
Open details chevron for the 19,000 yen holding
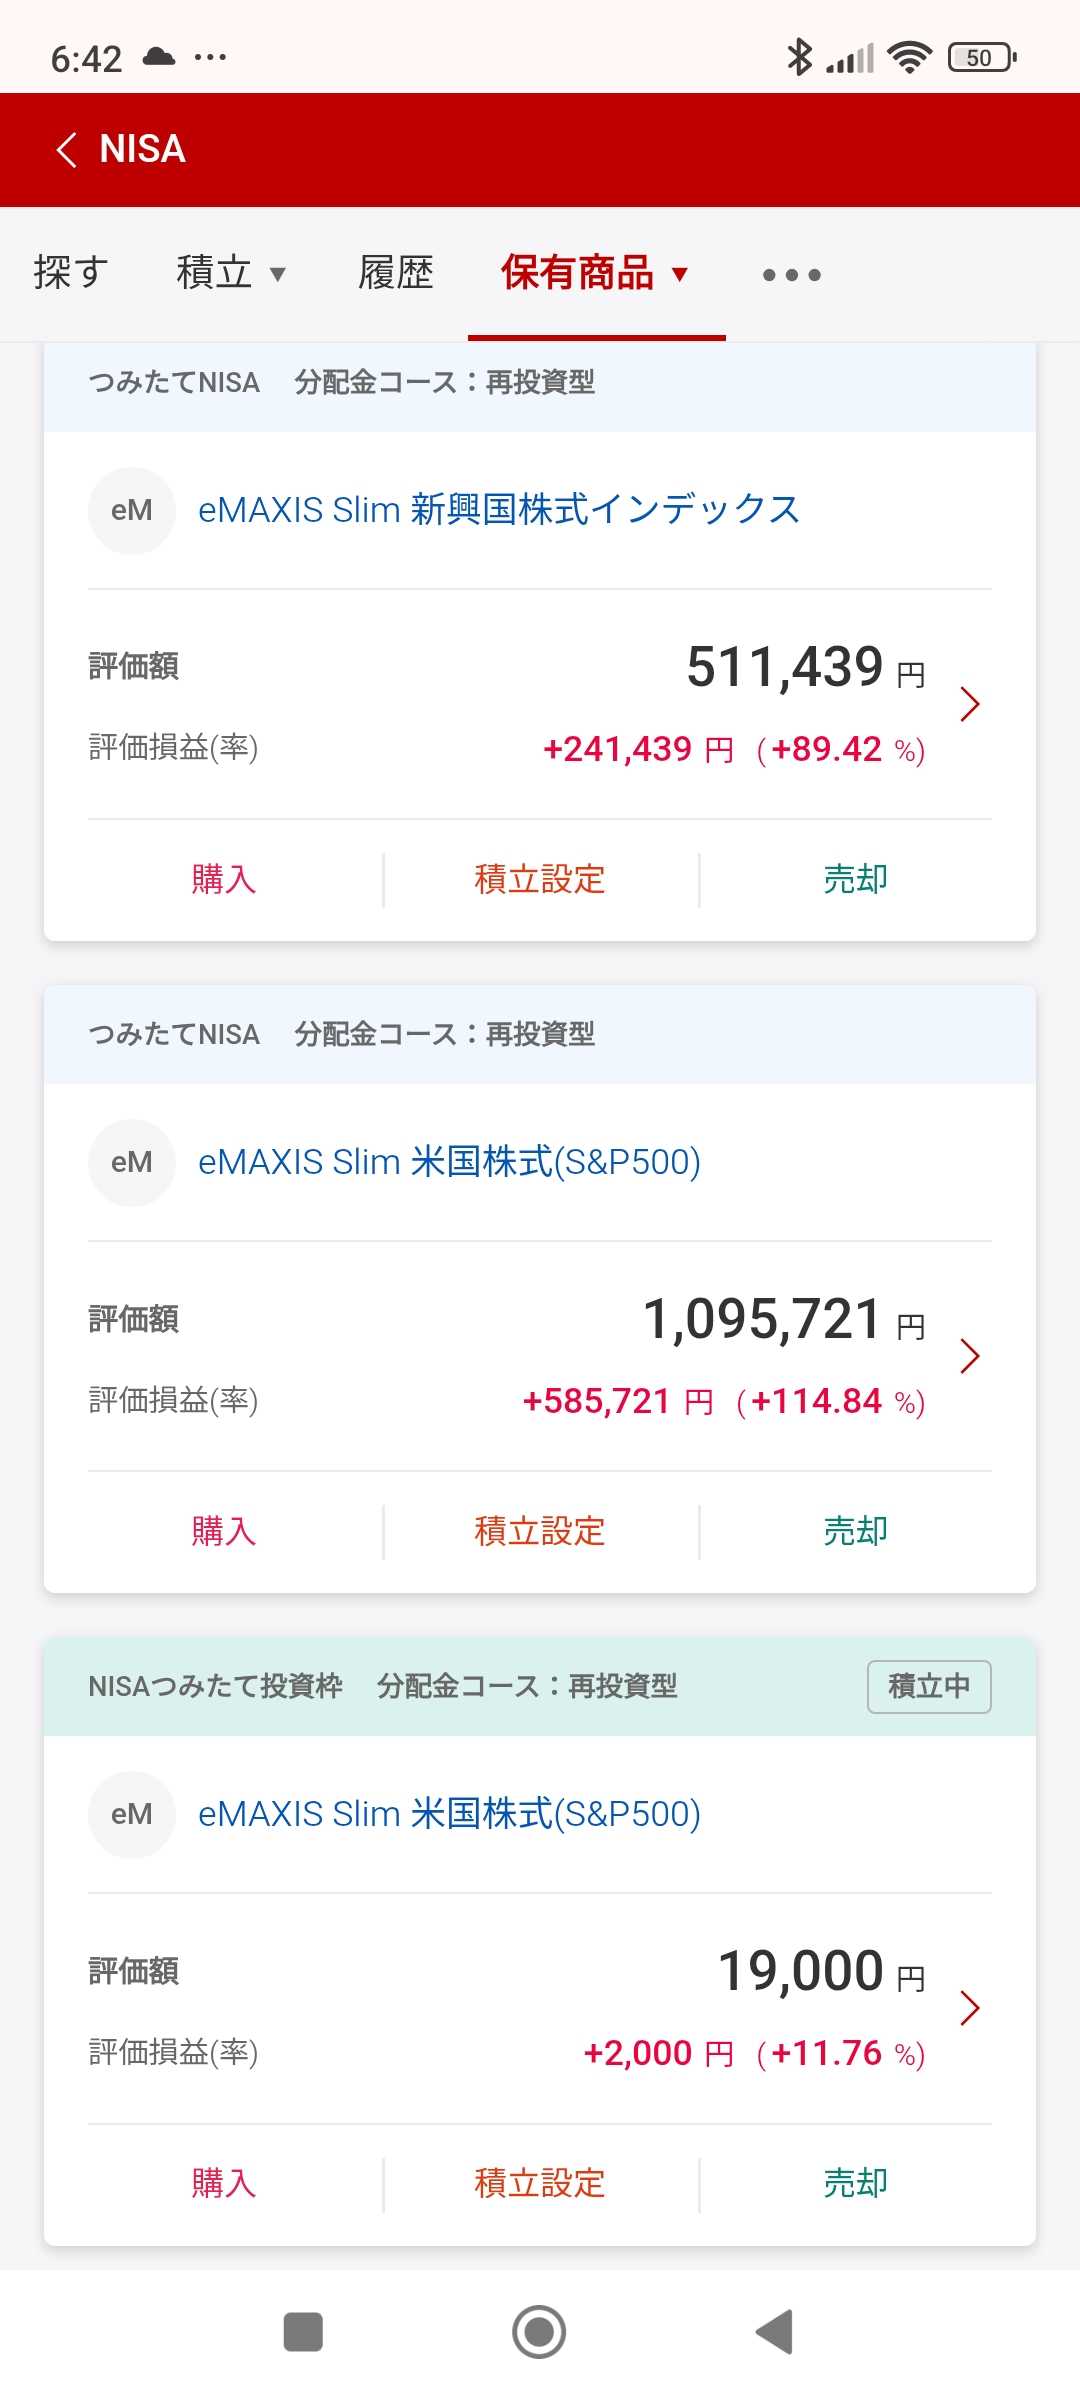(x=968, y=2008)
